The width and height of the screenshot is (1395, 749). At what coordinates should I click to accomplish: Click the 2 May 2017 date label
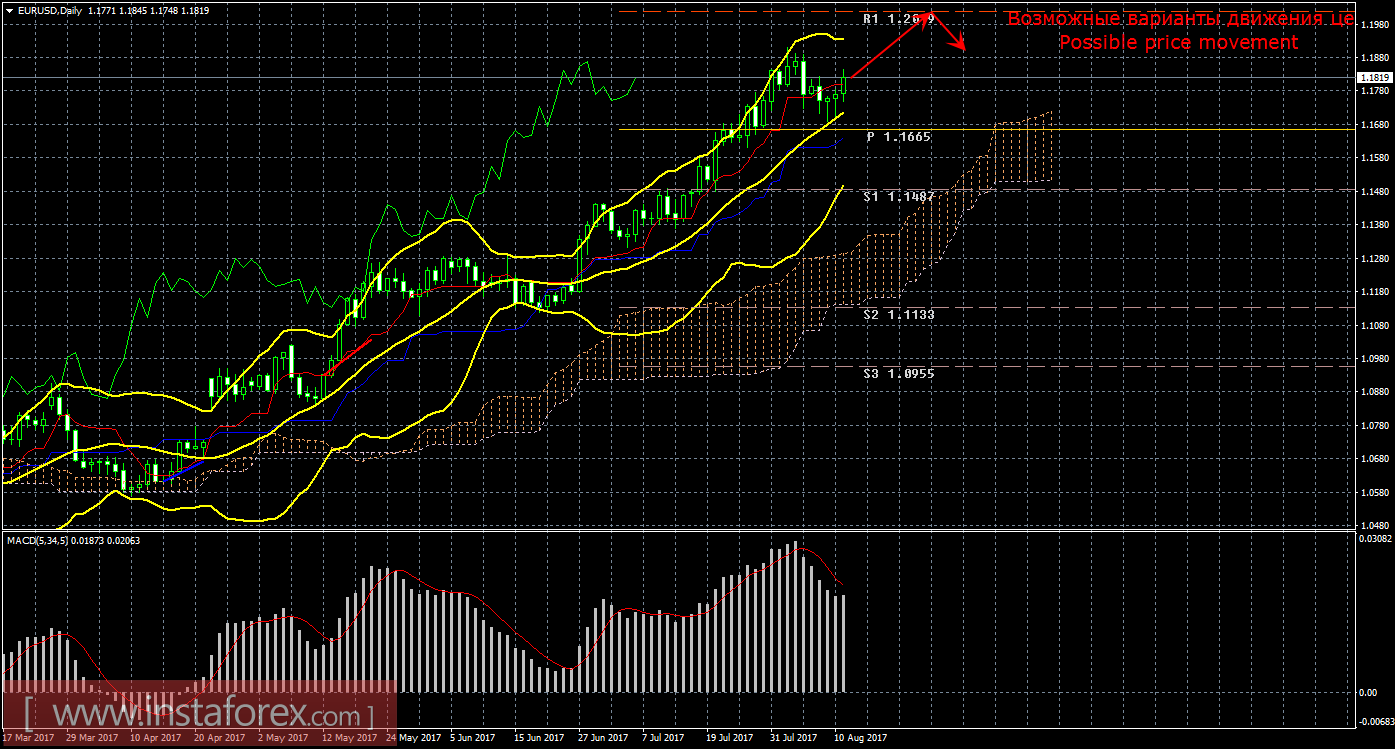point(283,738)
